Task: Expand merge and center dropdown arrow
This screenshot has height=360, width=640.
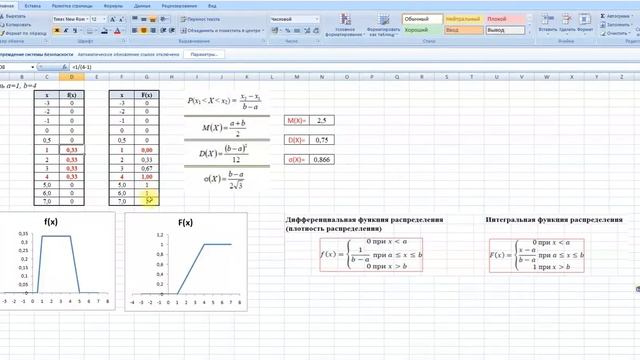Action: click(x=263, y=31)
